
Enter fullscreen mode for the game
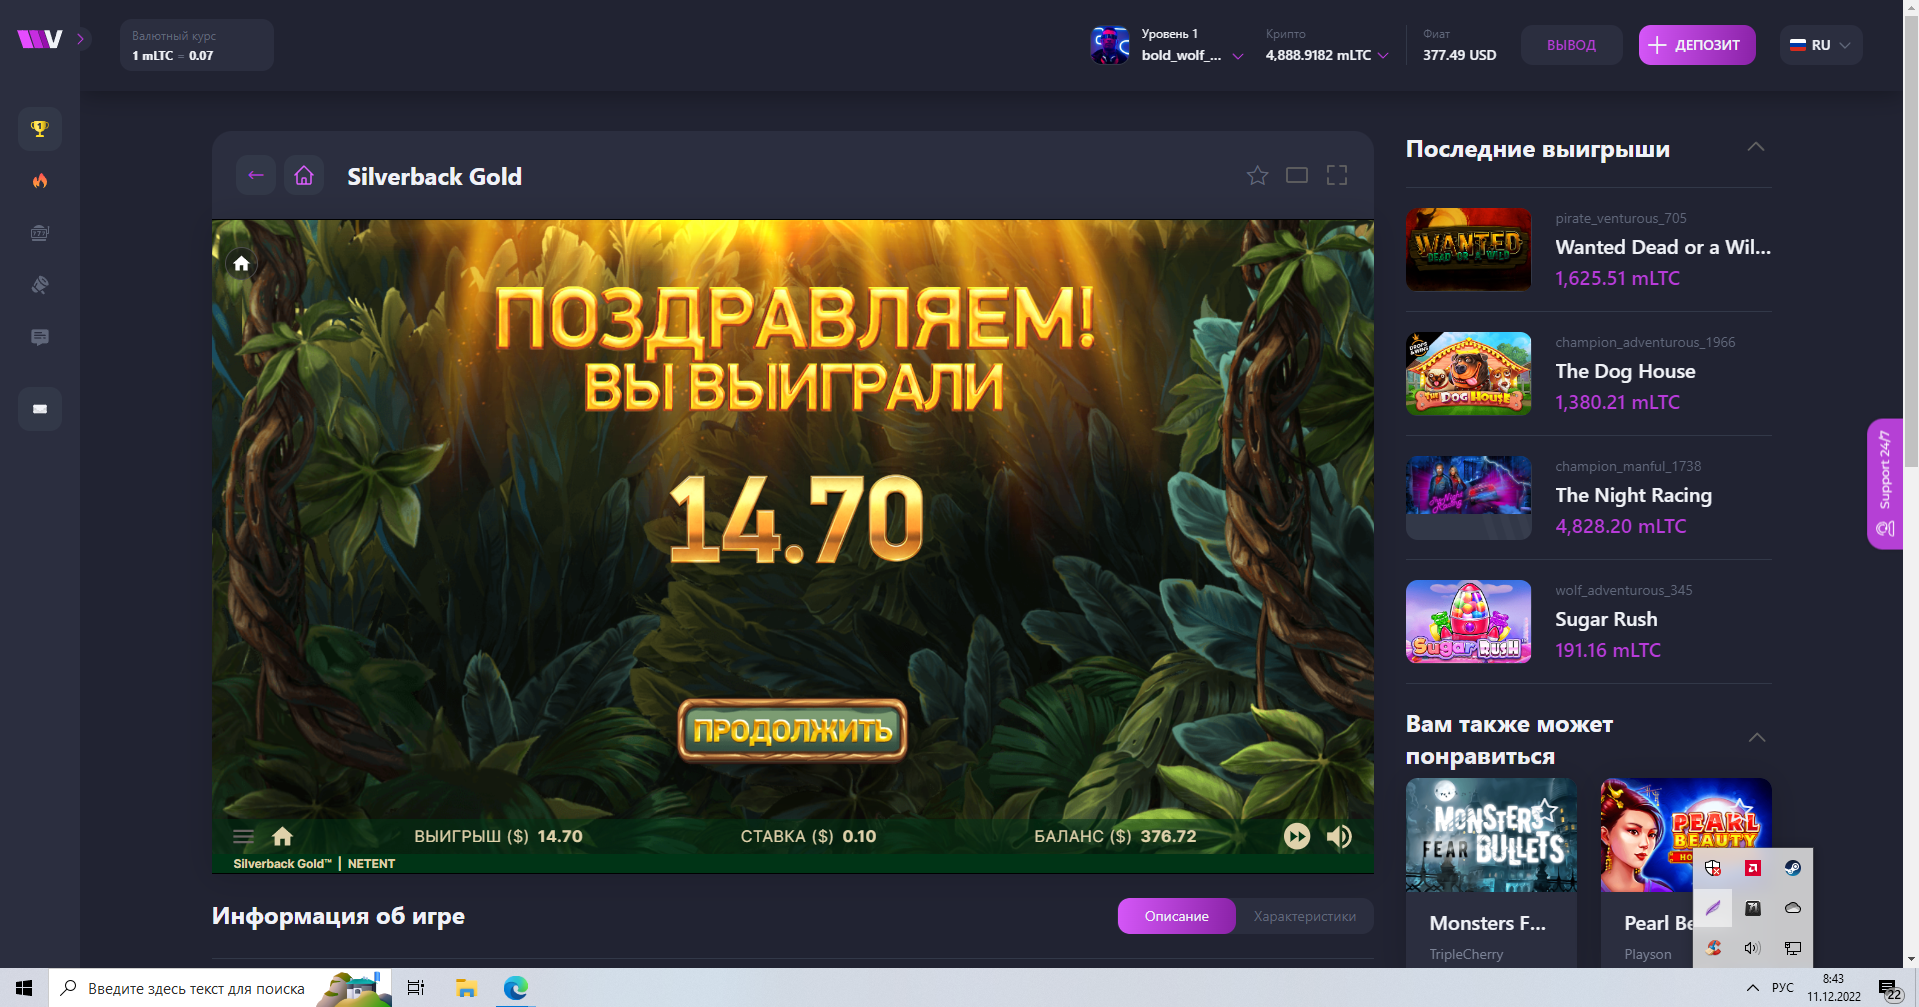[1337, 176]
